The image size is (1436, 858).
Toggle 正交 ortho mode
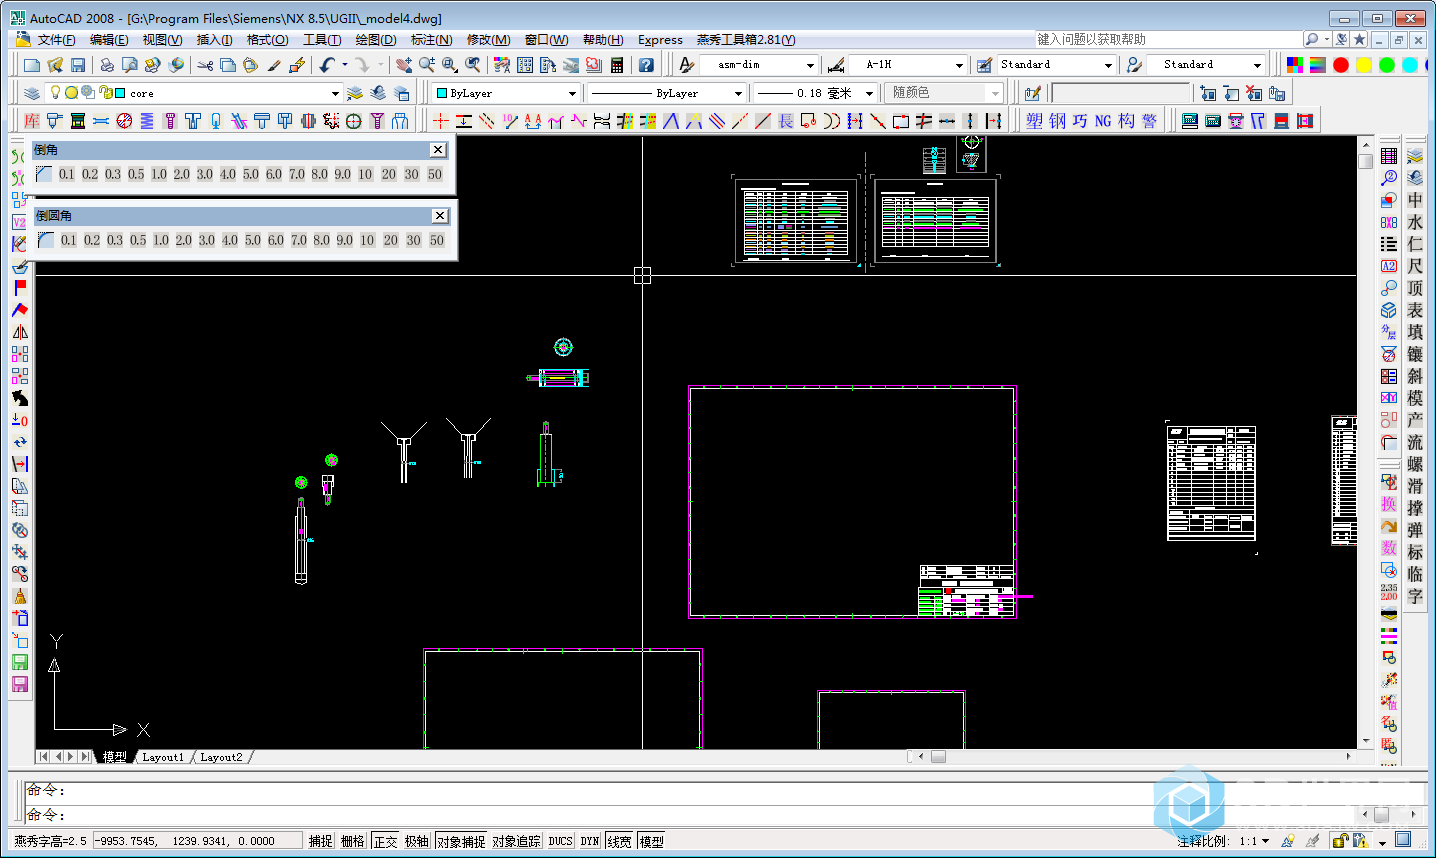(x=385, y=841)
